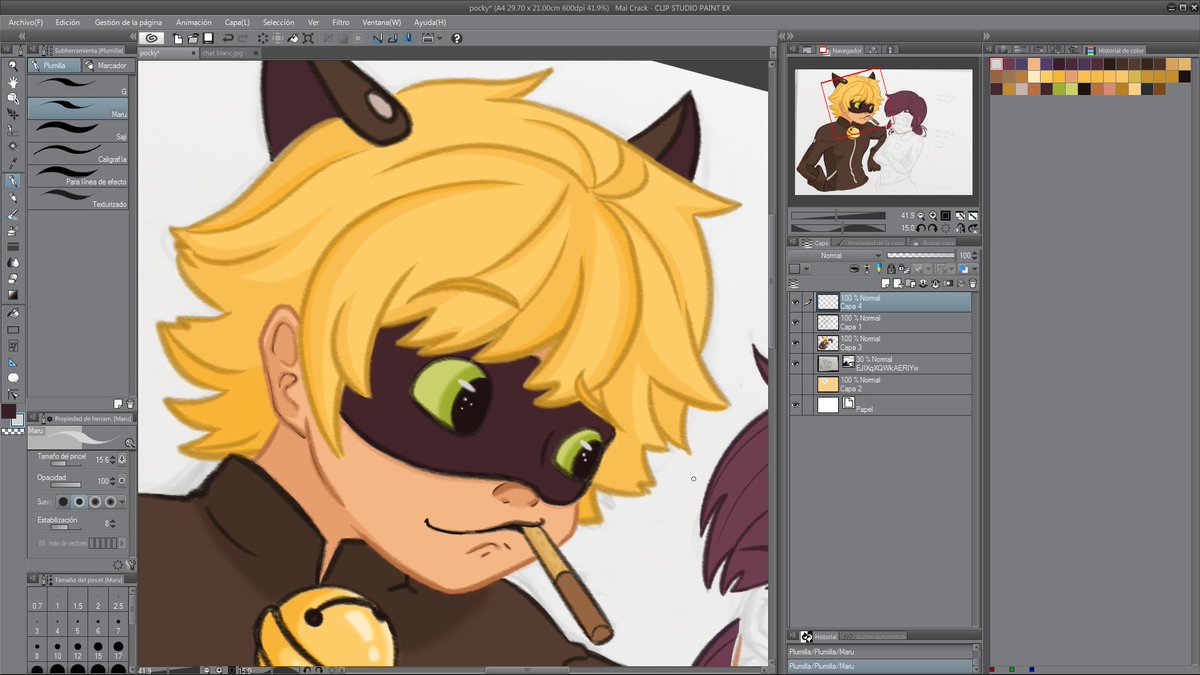Open the Filtro menu
The height and width of the screenshot is (675, 1200).
pyautogui.click(x=341, y=21)
